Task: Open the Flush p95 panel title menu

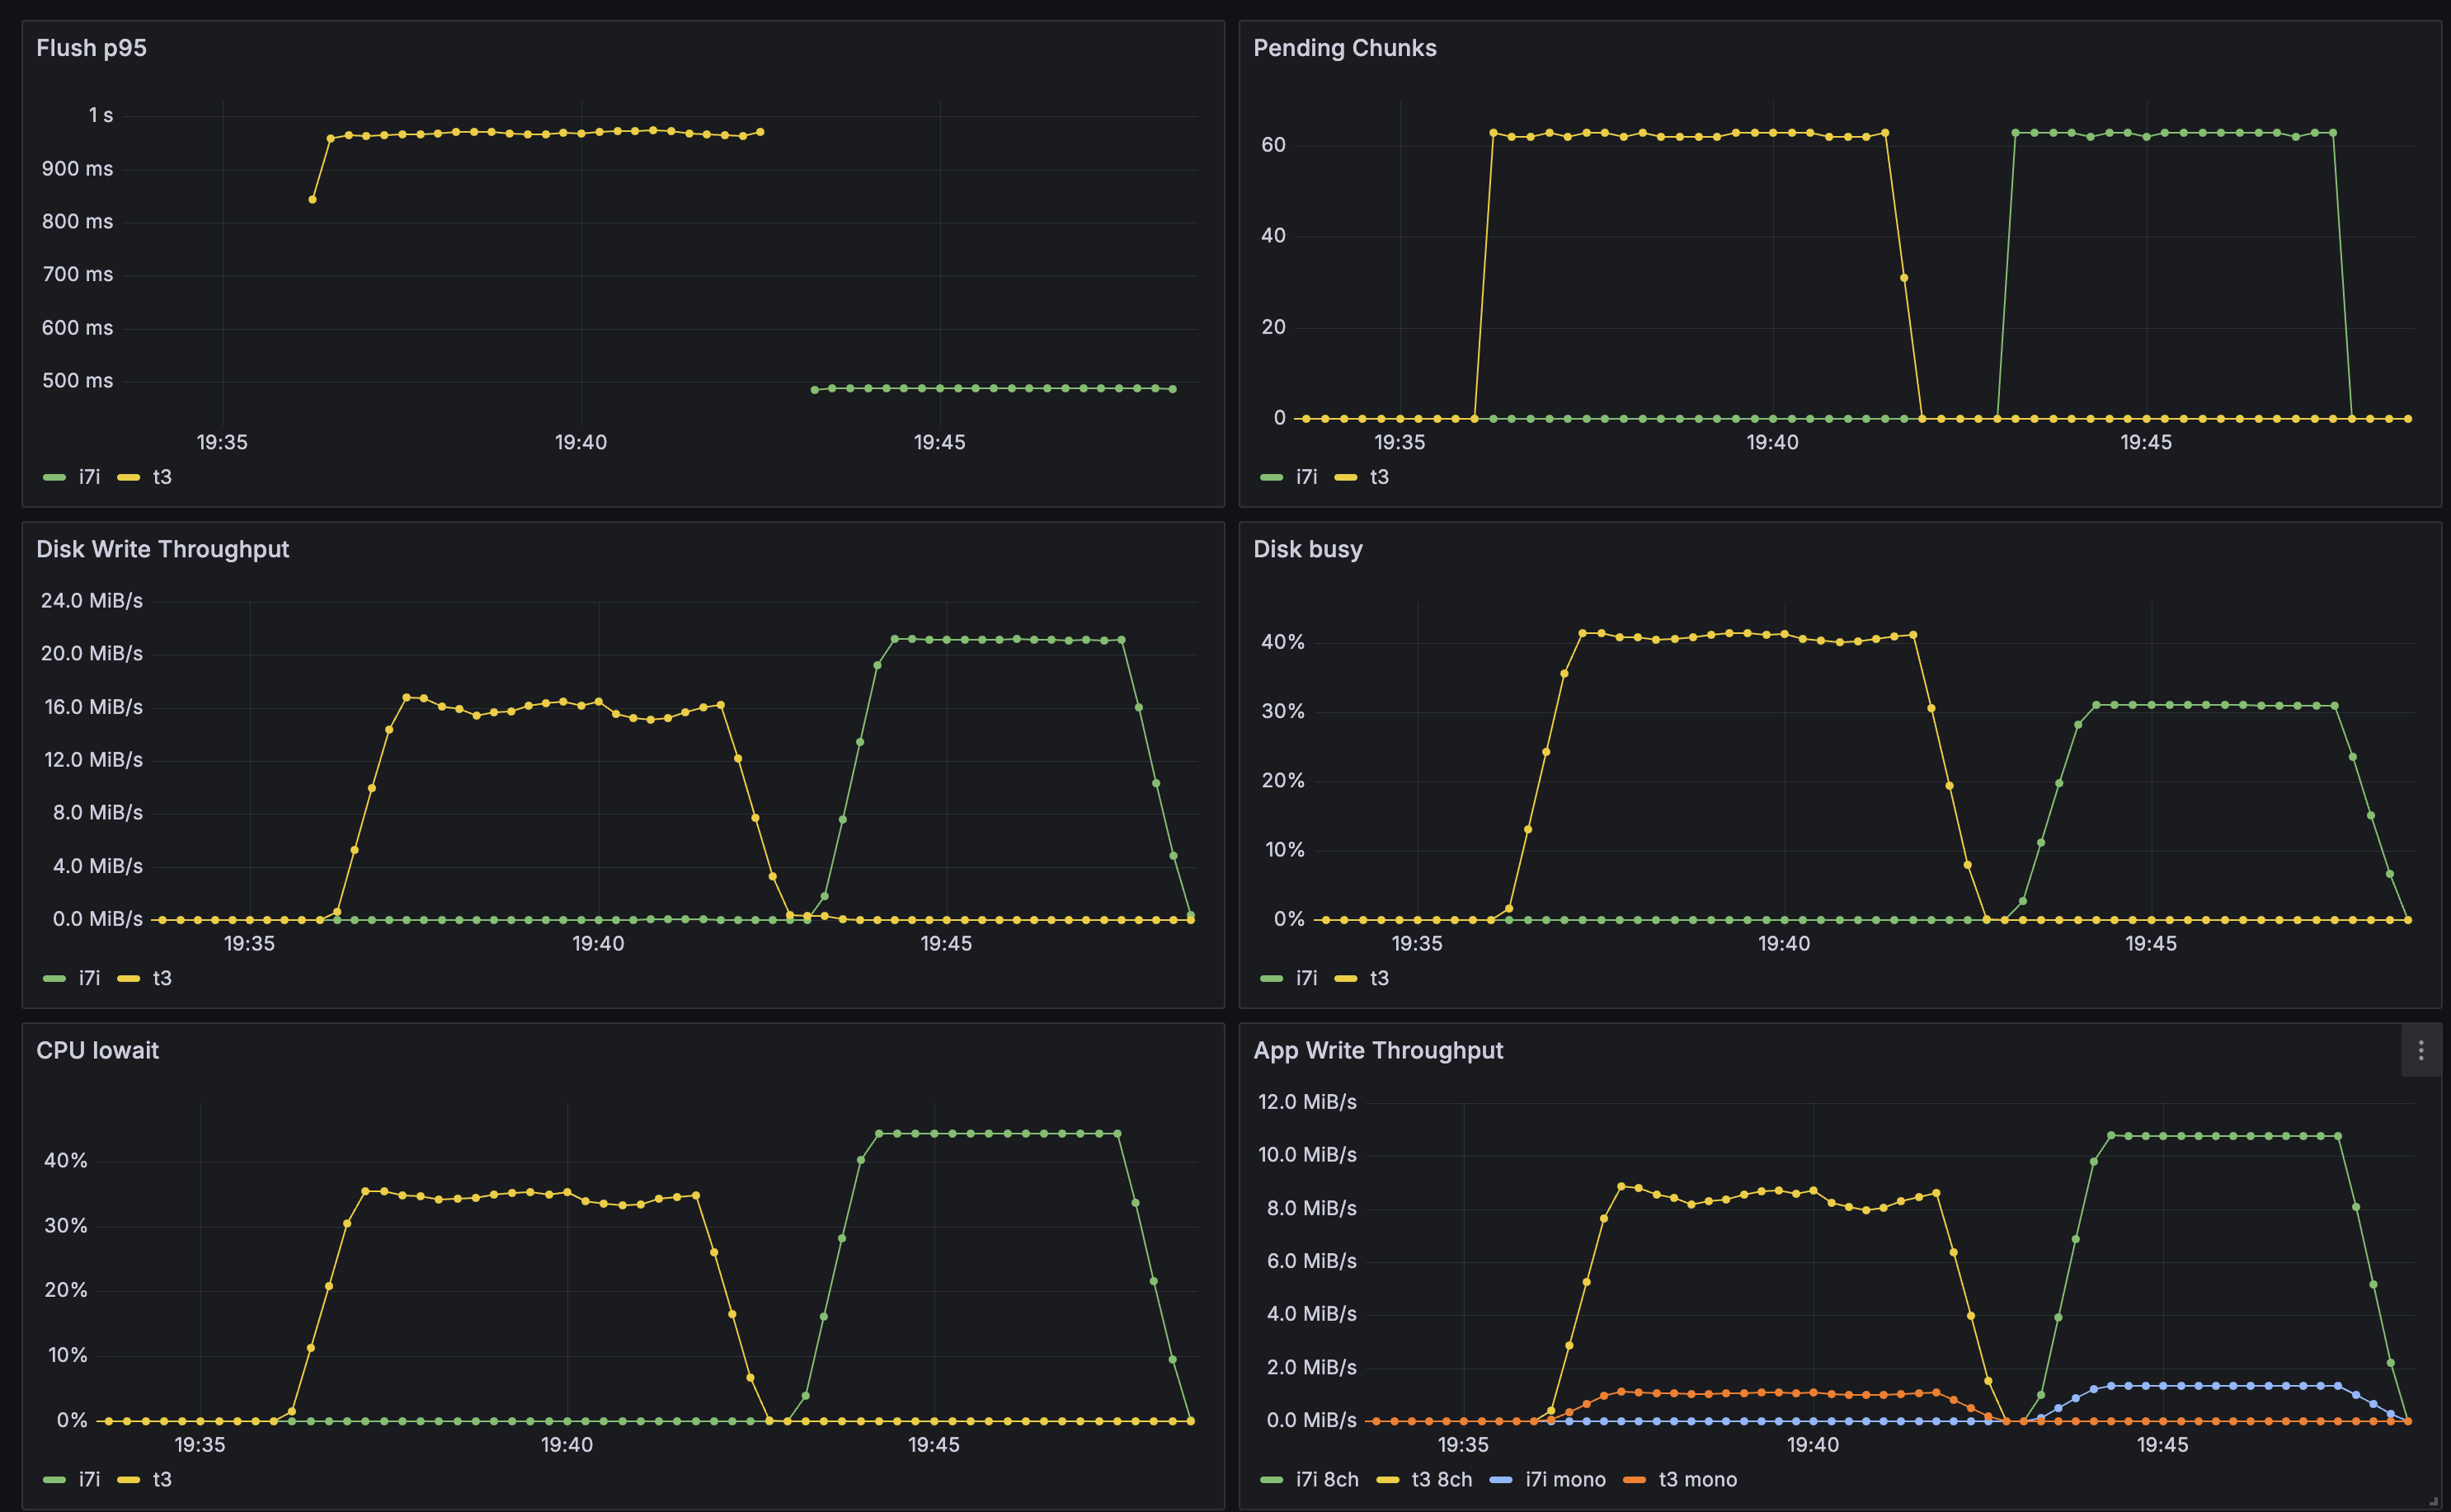Action: pos(91,47)
